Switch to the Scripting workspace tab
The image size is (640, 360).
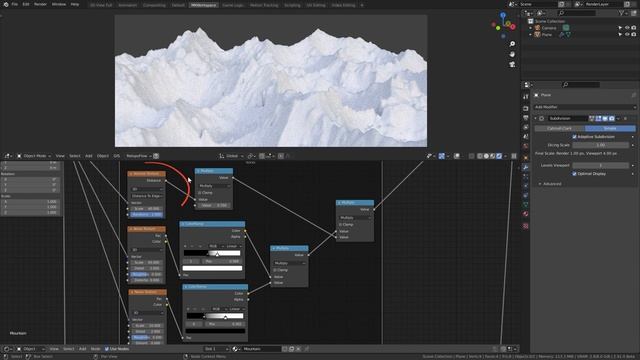click(x=292, y=5)
